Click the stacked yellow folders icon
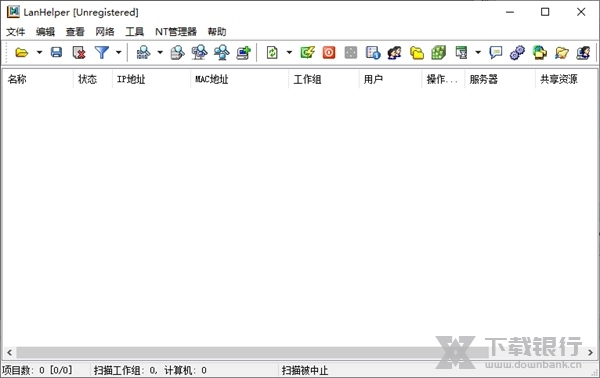The width and height of the screenshot is (600, 378). (x=417, y=52)
